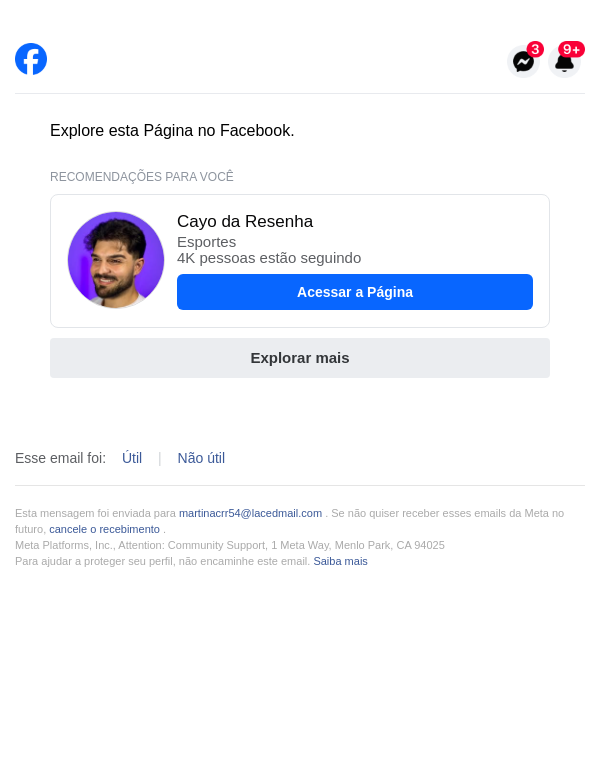The width and height of the screenshot is (600, 768).
Task: Click the Esportes category text
Action: point(207,242)
